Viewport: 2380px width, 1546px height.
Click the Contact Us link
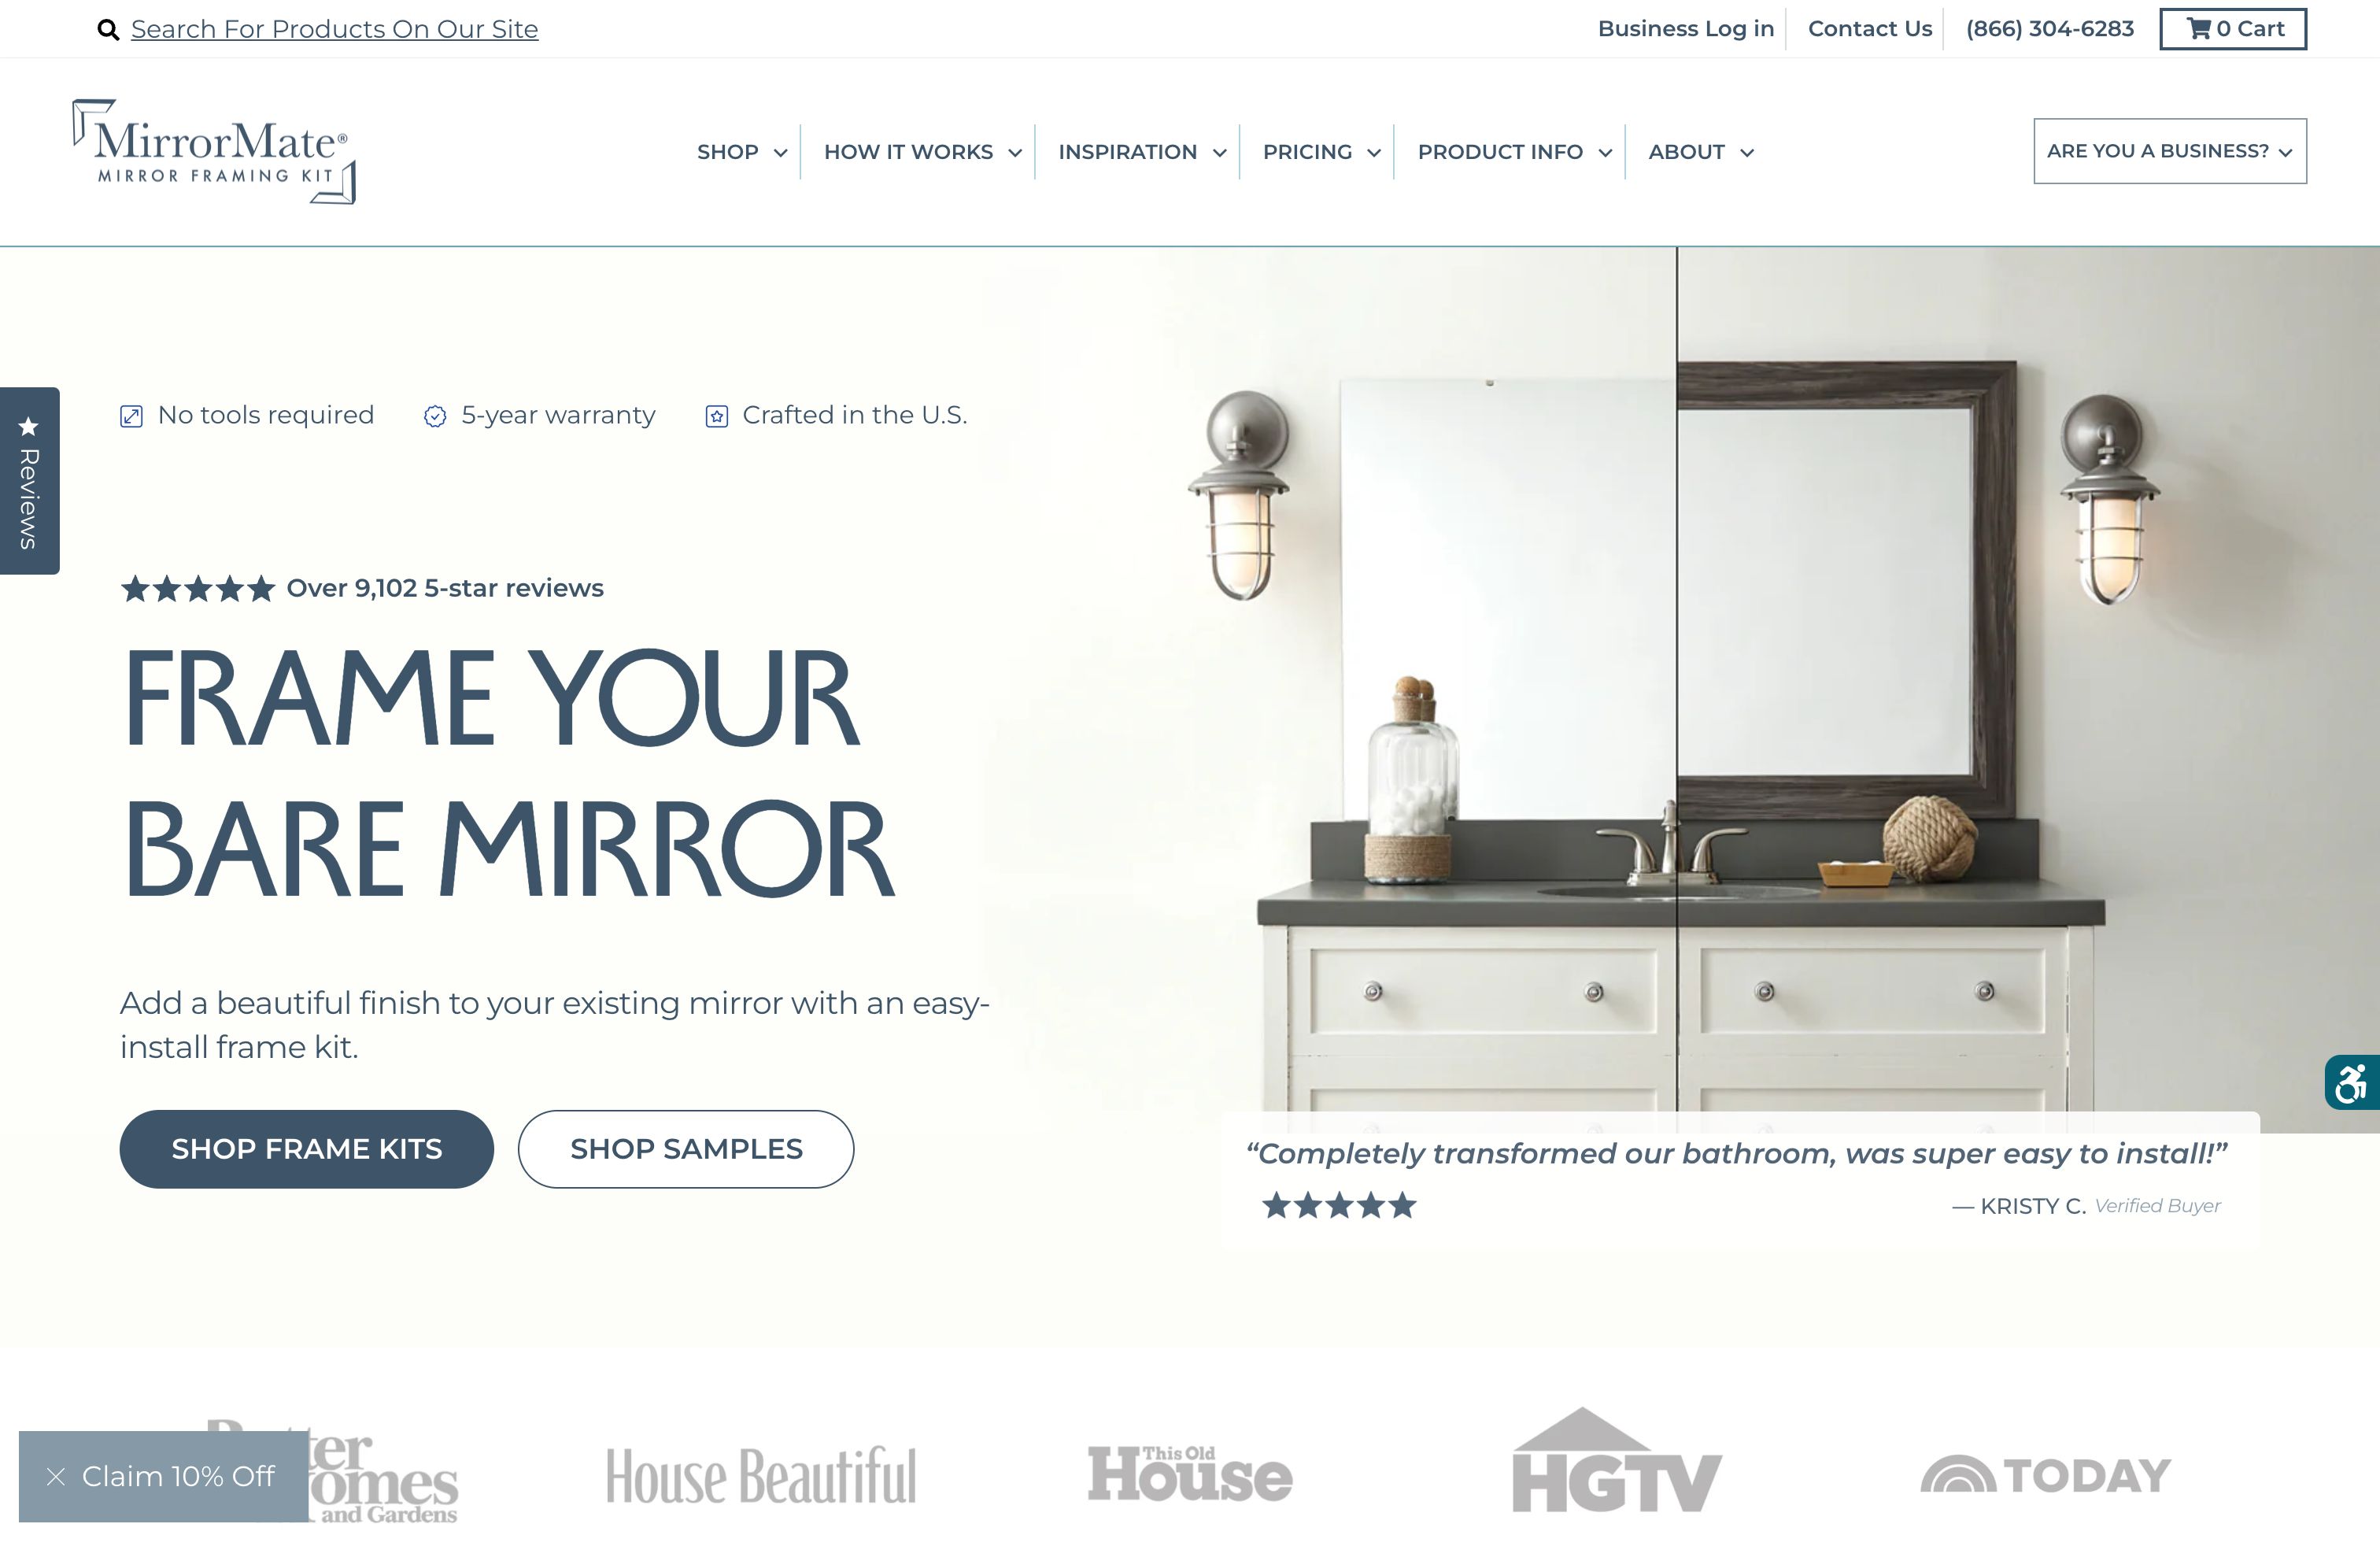coord(1870,28)
